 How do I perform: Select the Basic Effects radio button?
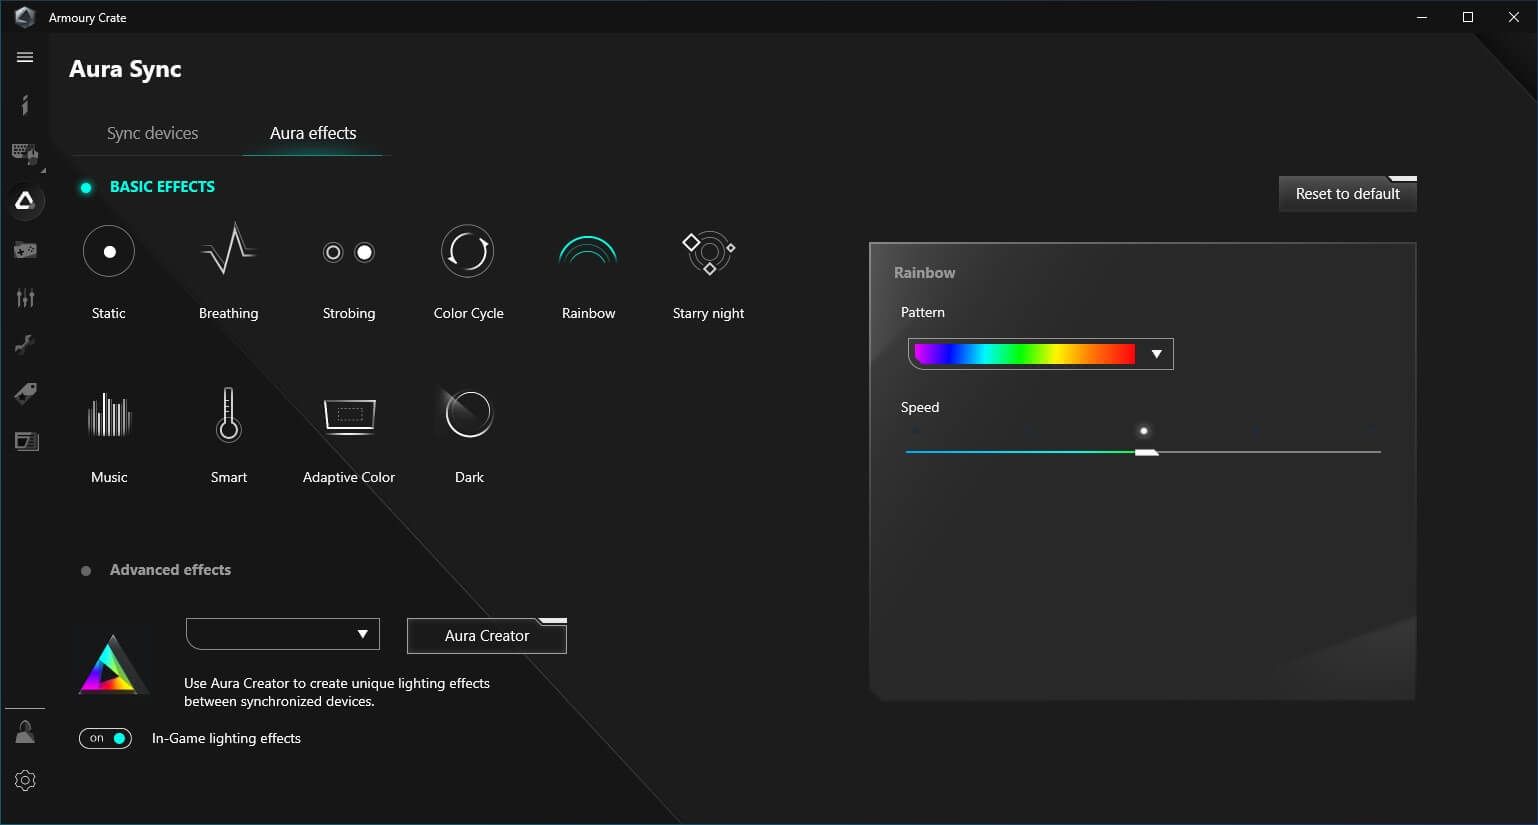pyautogui.click(x=86, y=187)
